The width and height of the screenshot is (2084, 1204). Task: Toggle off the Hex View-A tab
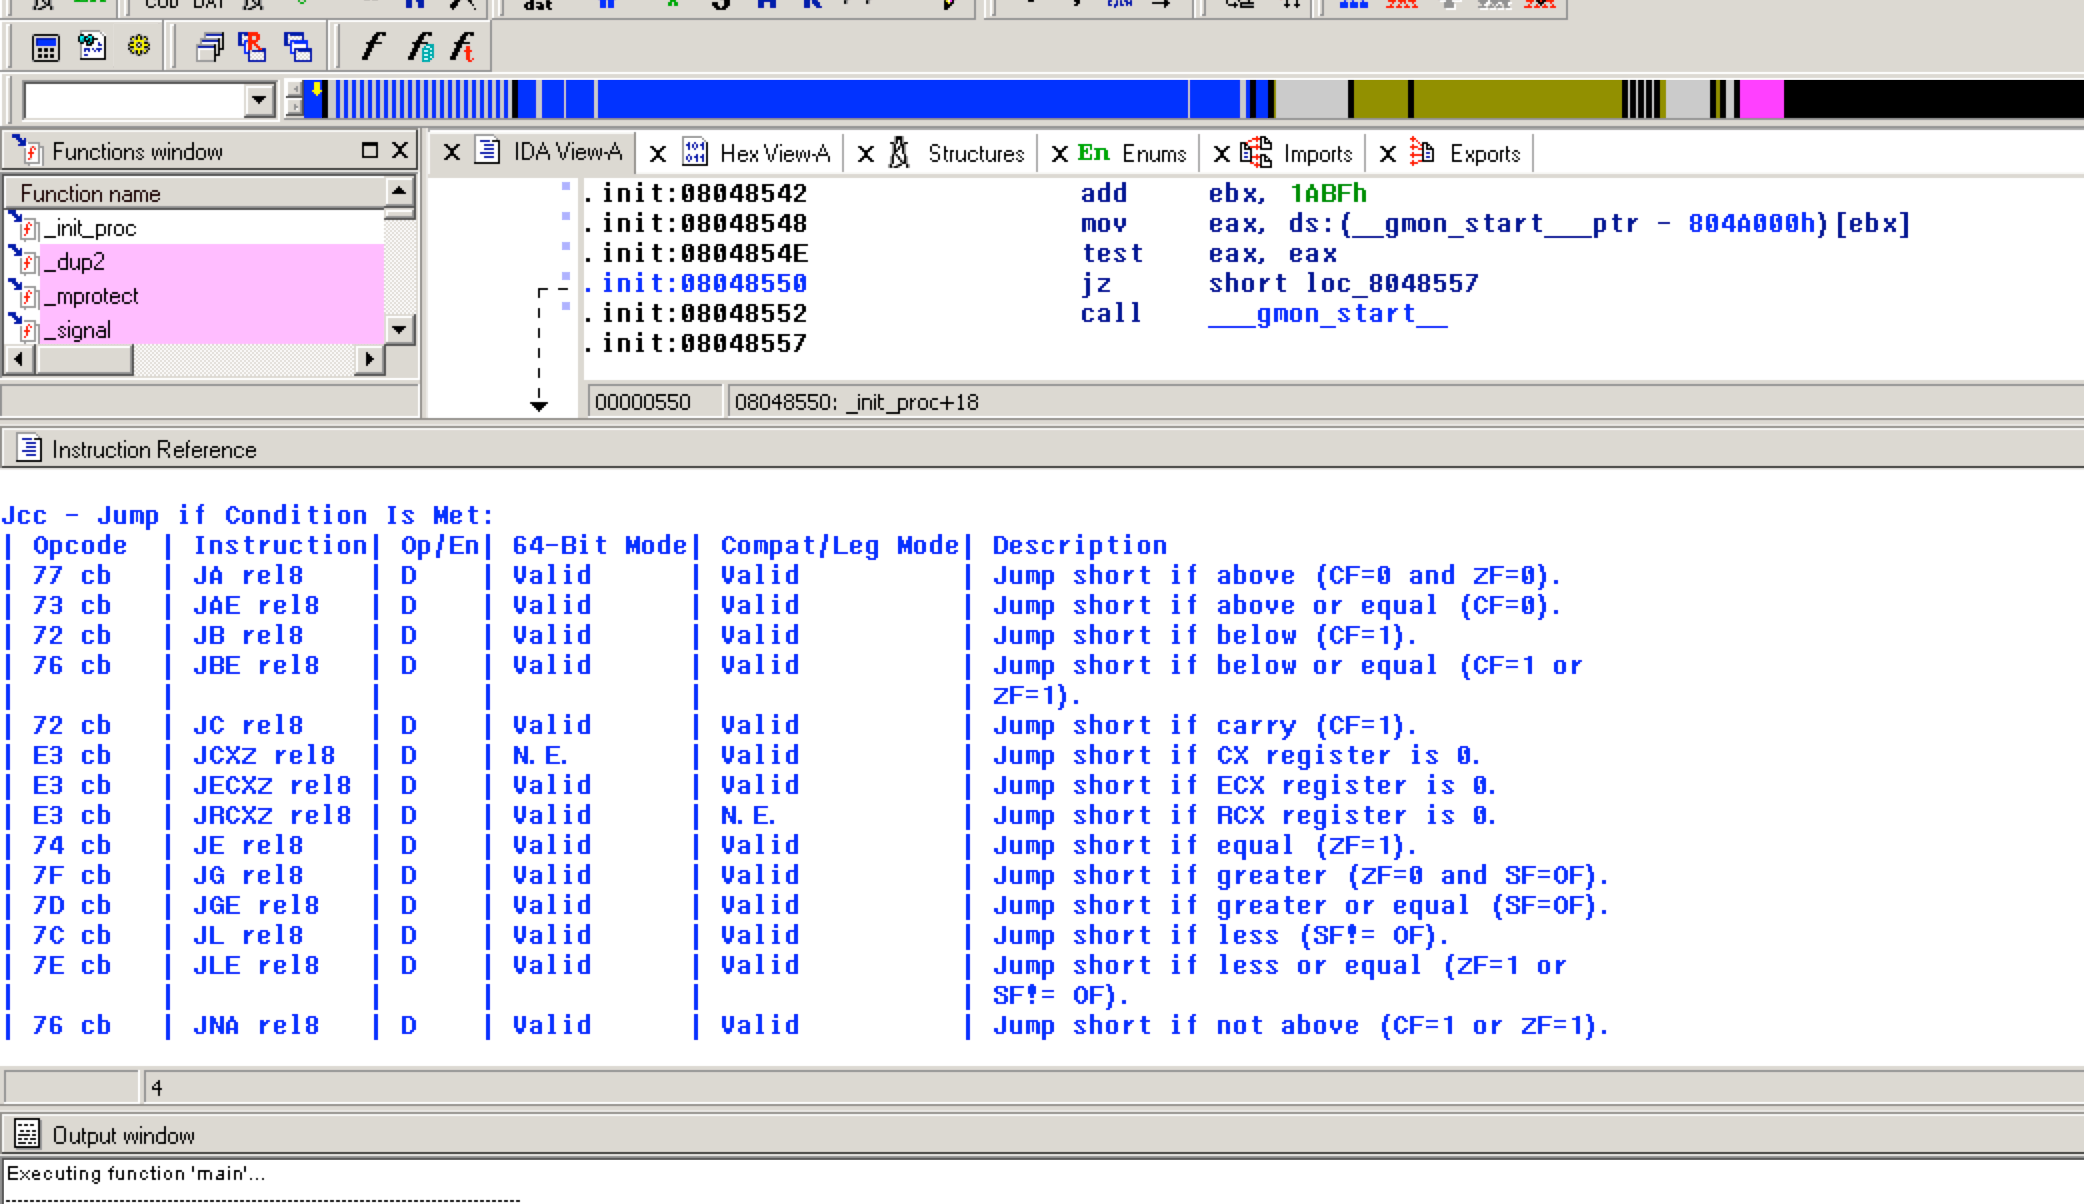click(x=659, y=153)
